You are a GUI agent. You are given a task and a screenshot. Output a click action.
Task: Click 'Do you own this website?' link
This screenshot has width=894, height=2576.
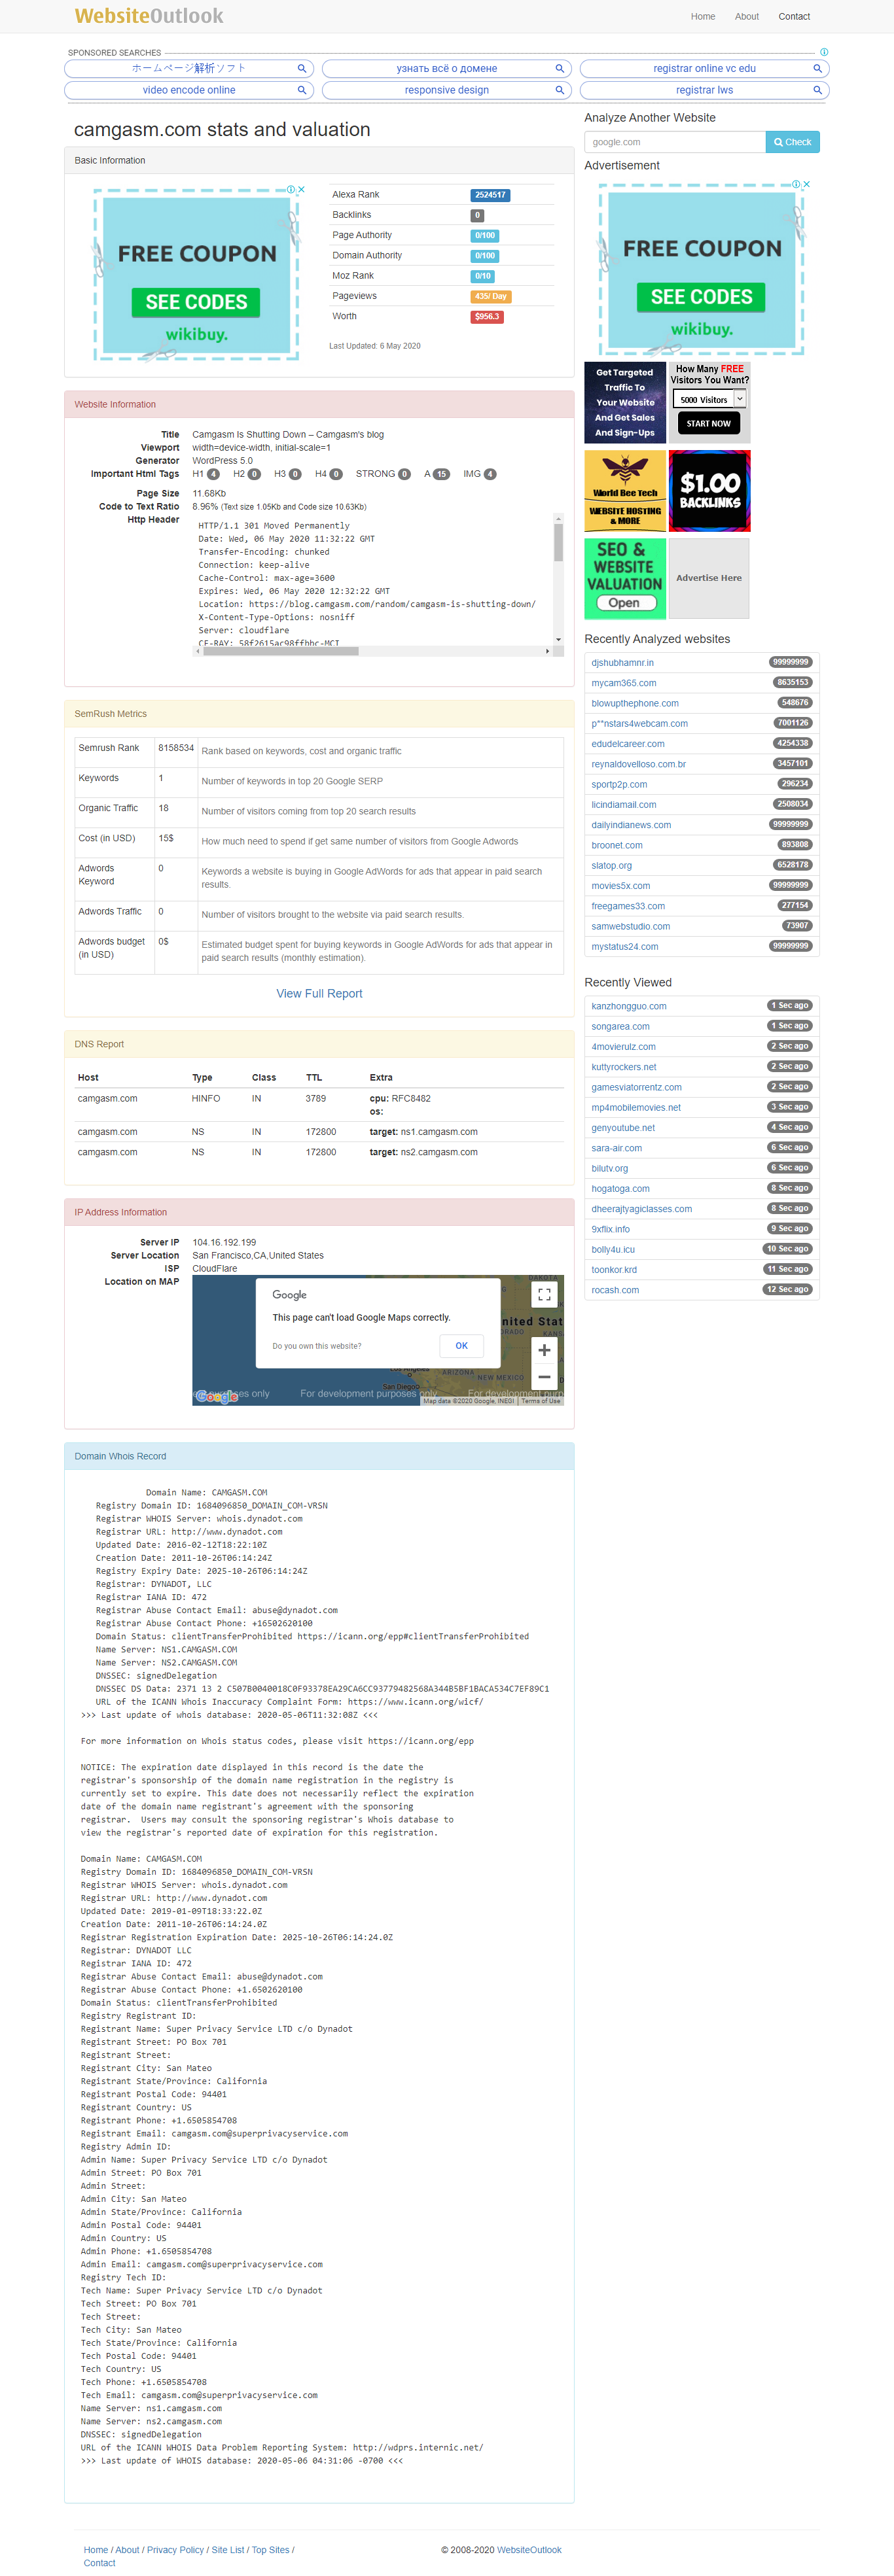[x=317, y=1346]
